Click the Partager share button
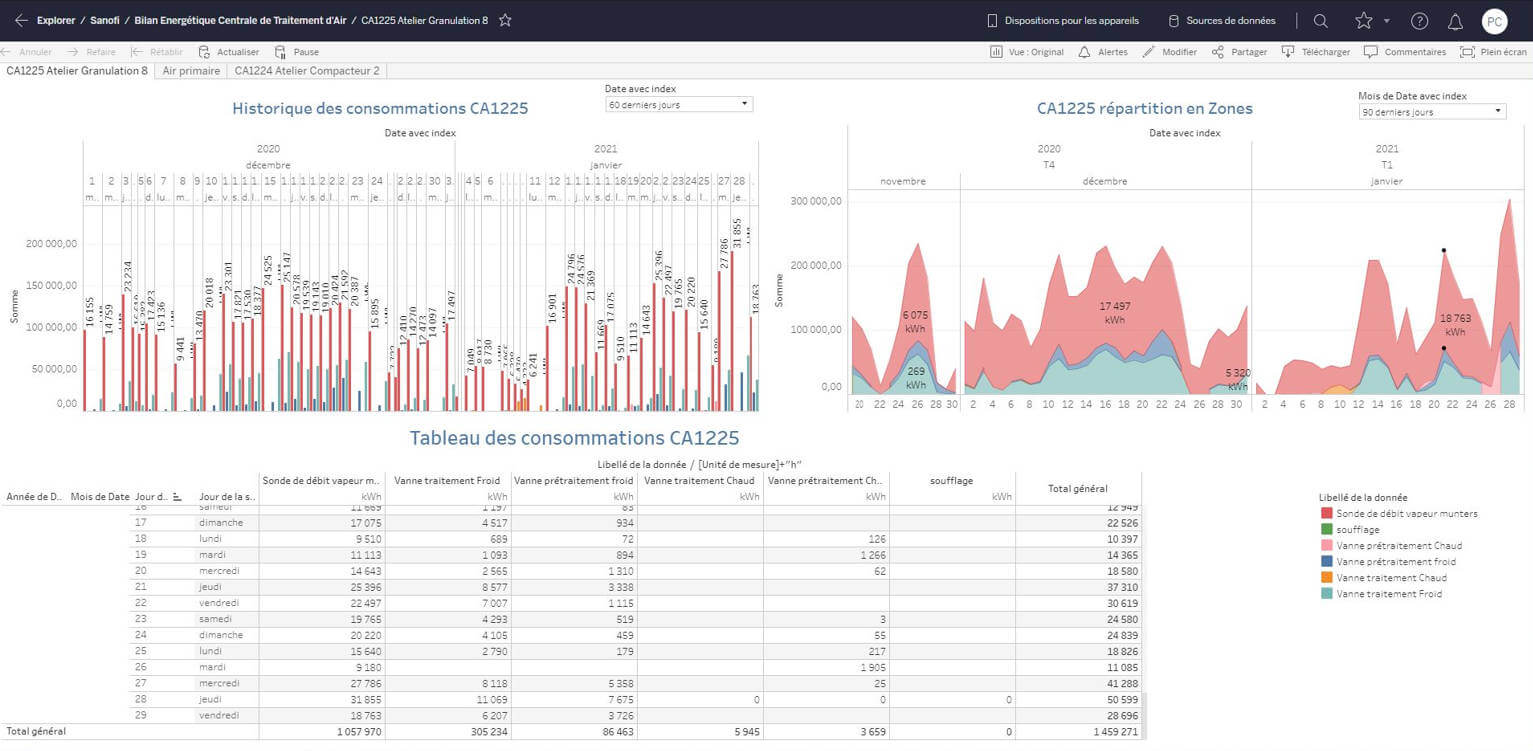Viewport: 1533px width, 751px height. coord(1240,52)
